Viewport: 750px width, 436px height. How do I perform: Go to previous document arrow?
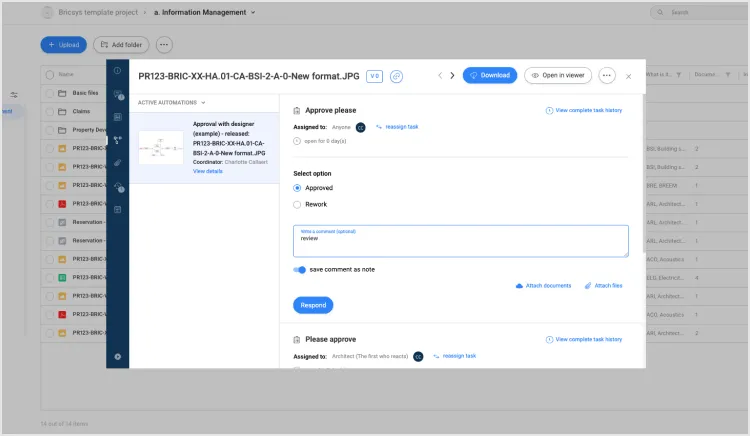coord(440,76)
